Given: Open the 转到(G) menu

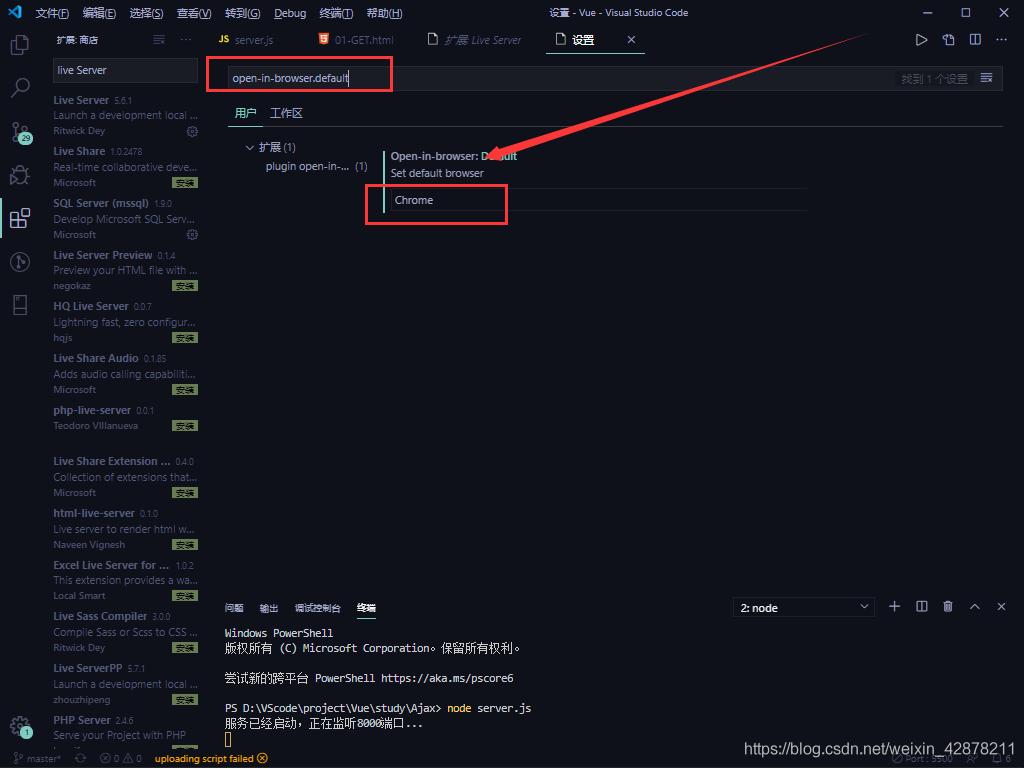Looking at the screenshot, I should click(x=242, y=13).
